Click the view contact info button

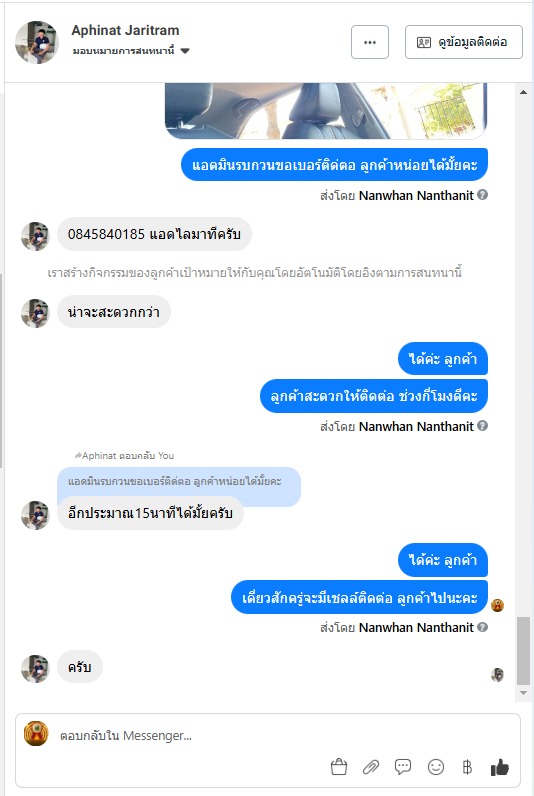[x=463, y=42]
